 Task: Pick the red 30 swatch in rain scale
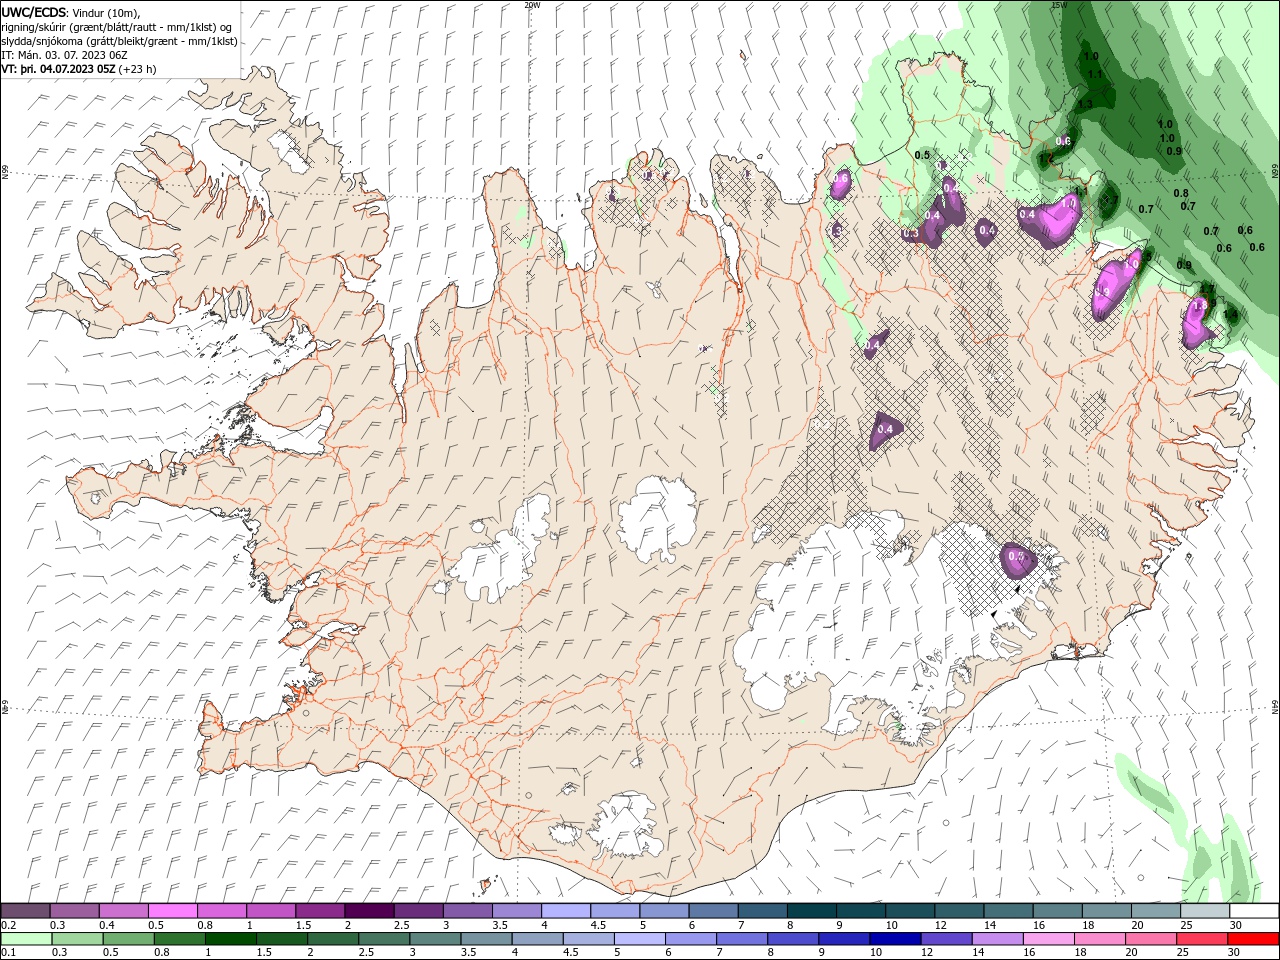pyautogui.click(x=1254, y=939)
